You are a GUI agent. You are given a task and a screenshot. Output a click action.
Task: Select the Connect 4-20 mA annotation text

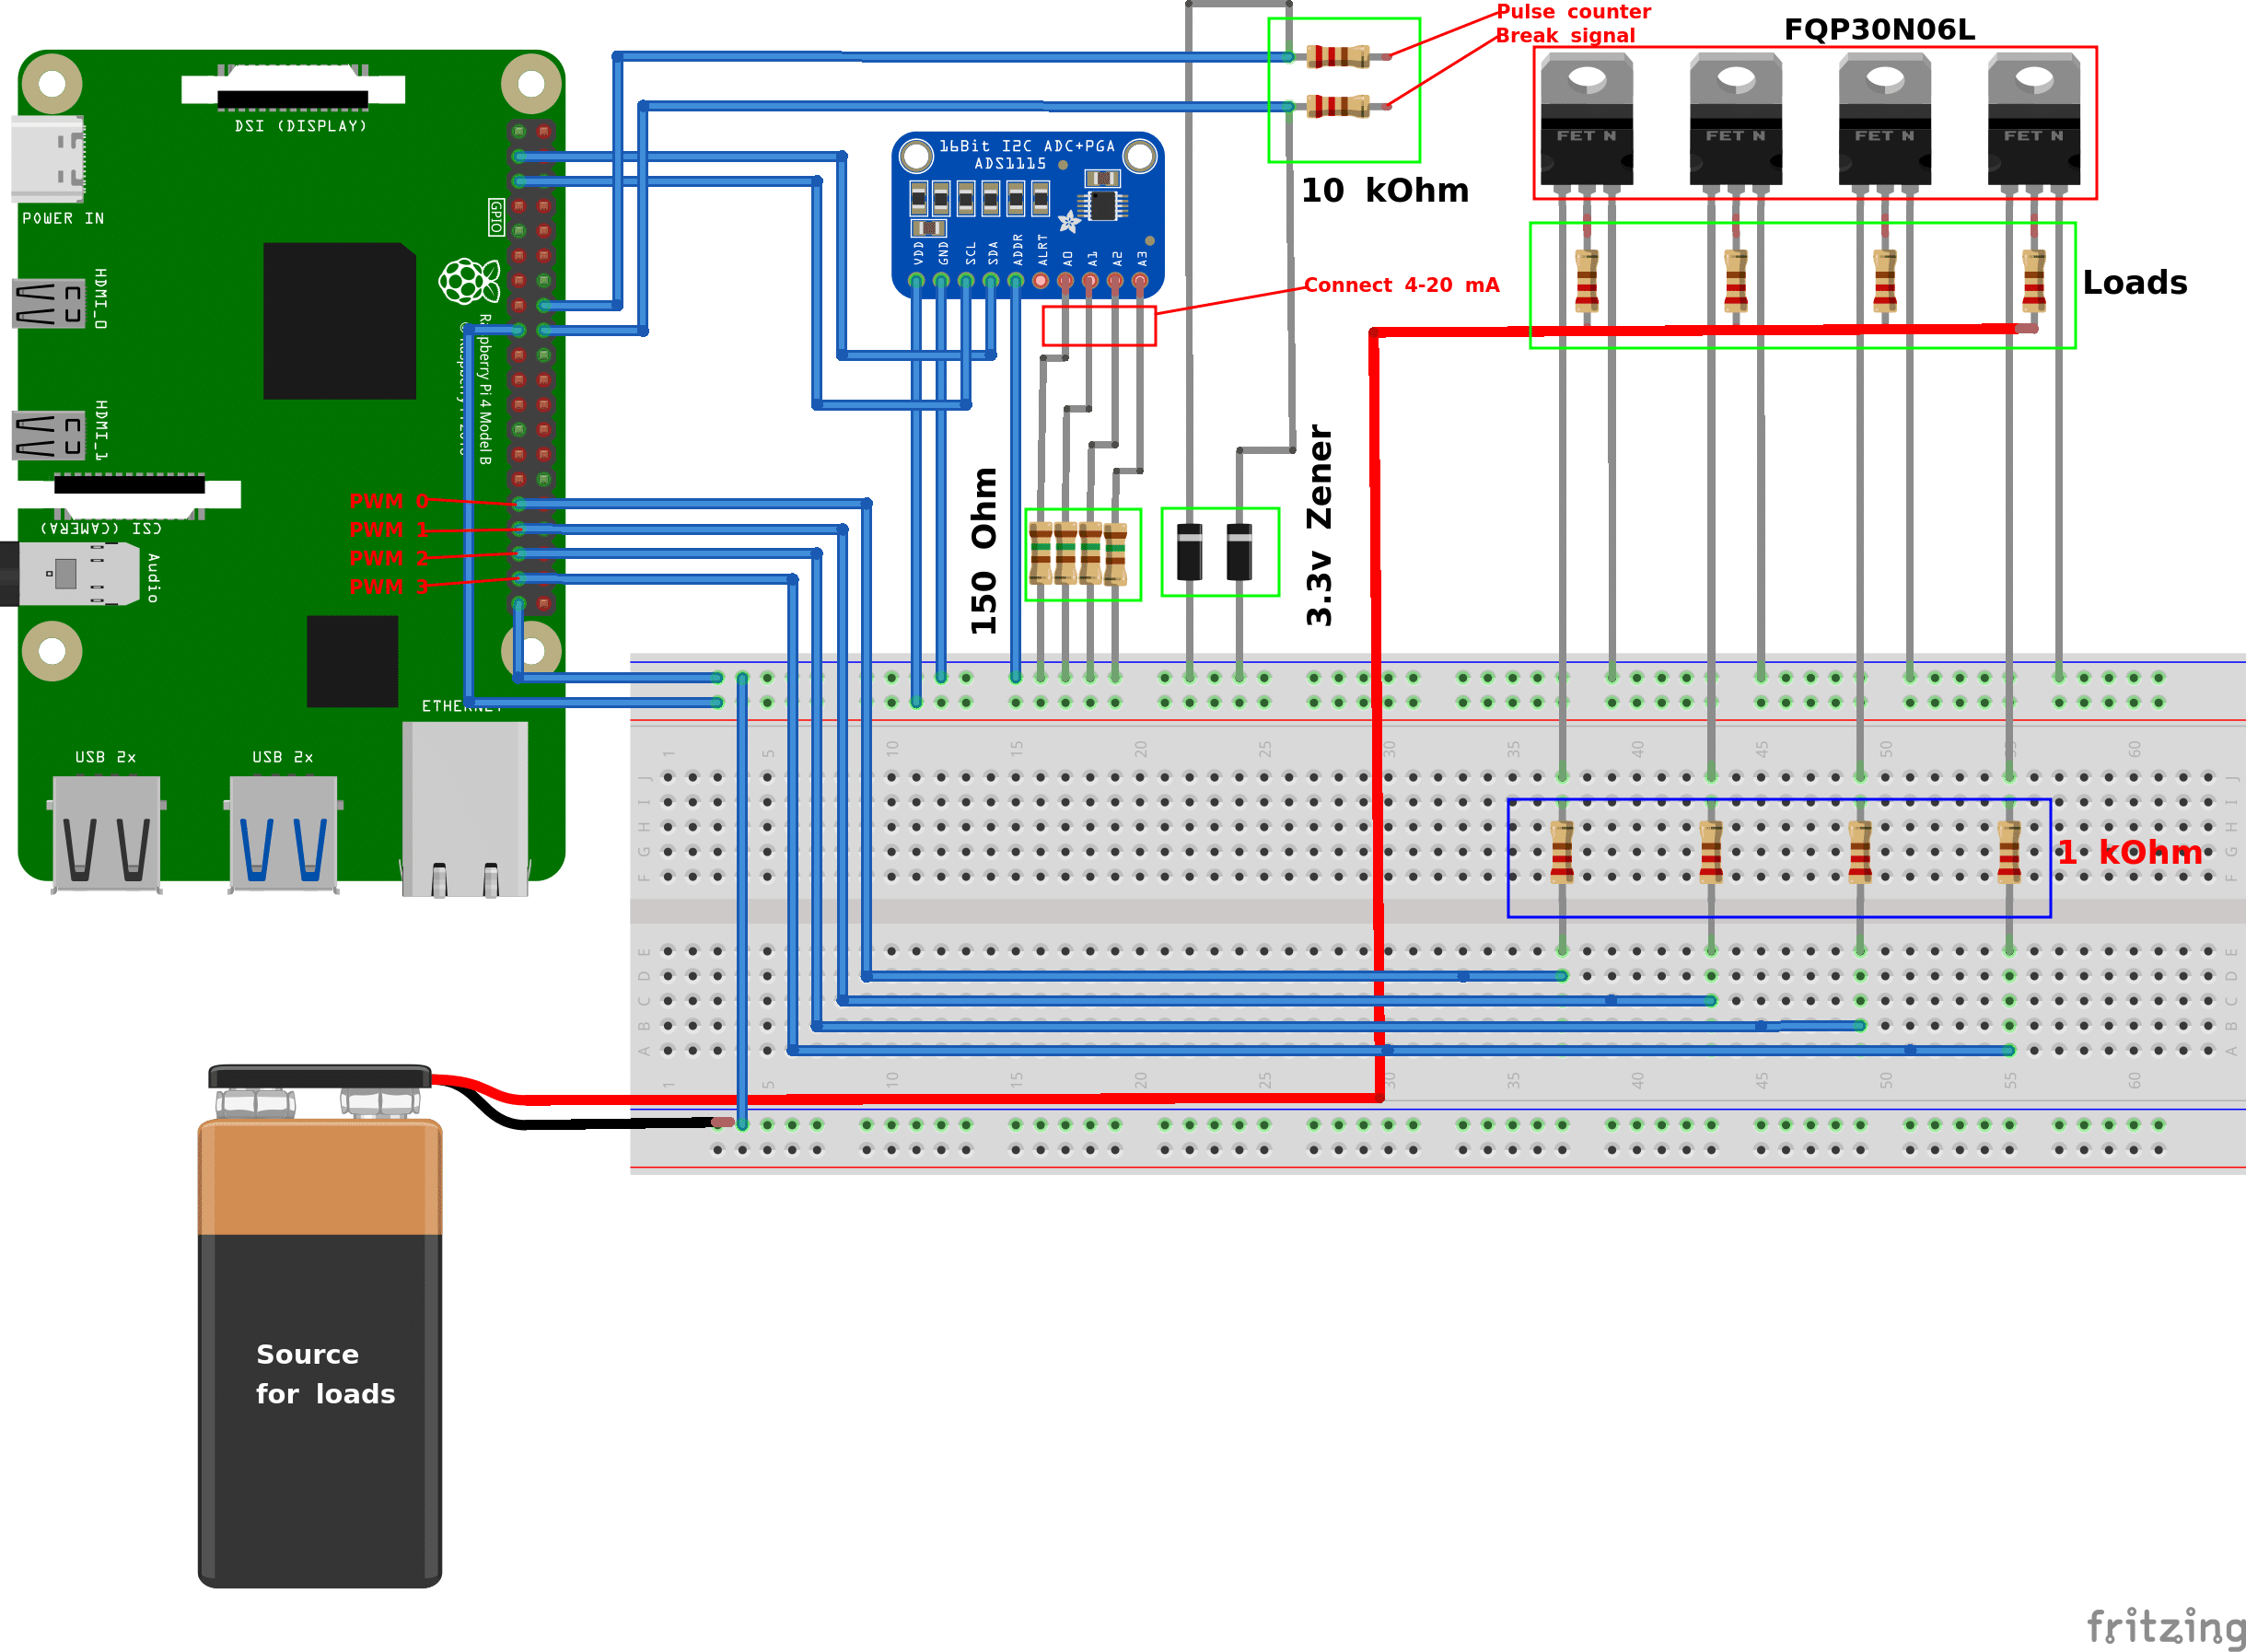1401,285
